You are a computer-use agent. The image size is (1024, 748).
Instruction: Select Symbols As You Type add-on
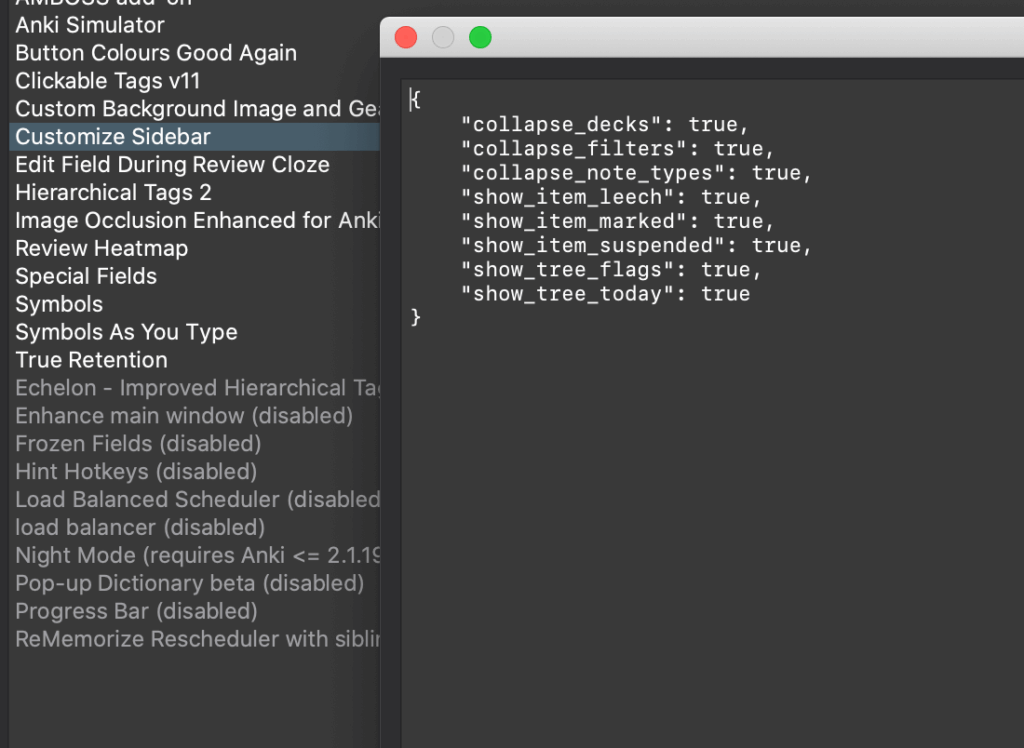tap(195, 332)
